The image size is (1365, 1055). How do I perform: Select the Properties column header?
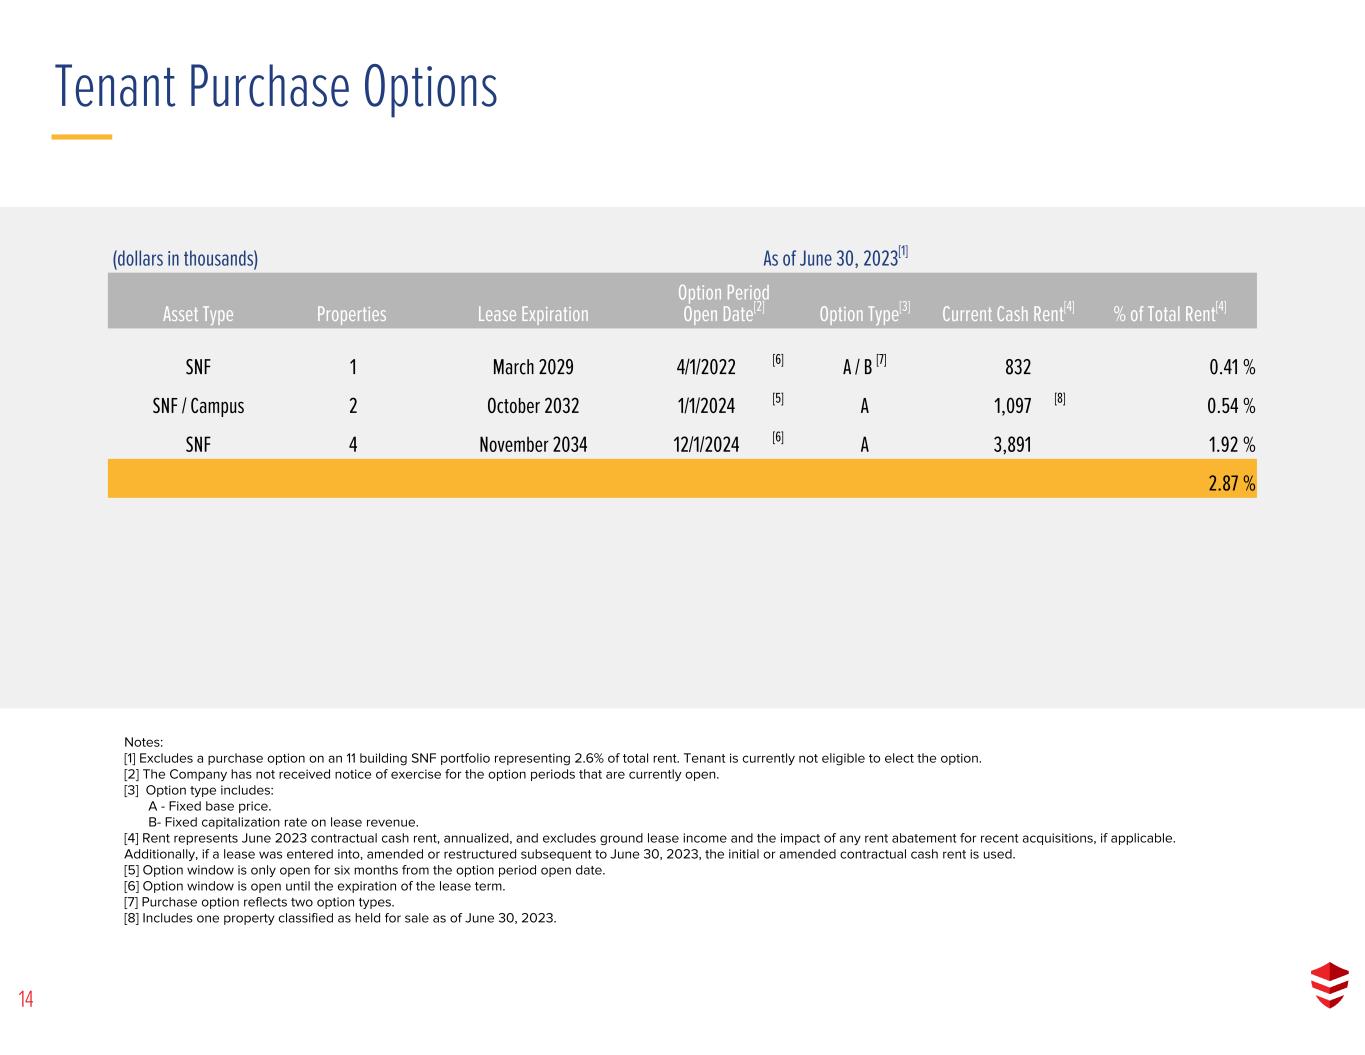pos(351,314)
